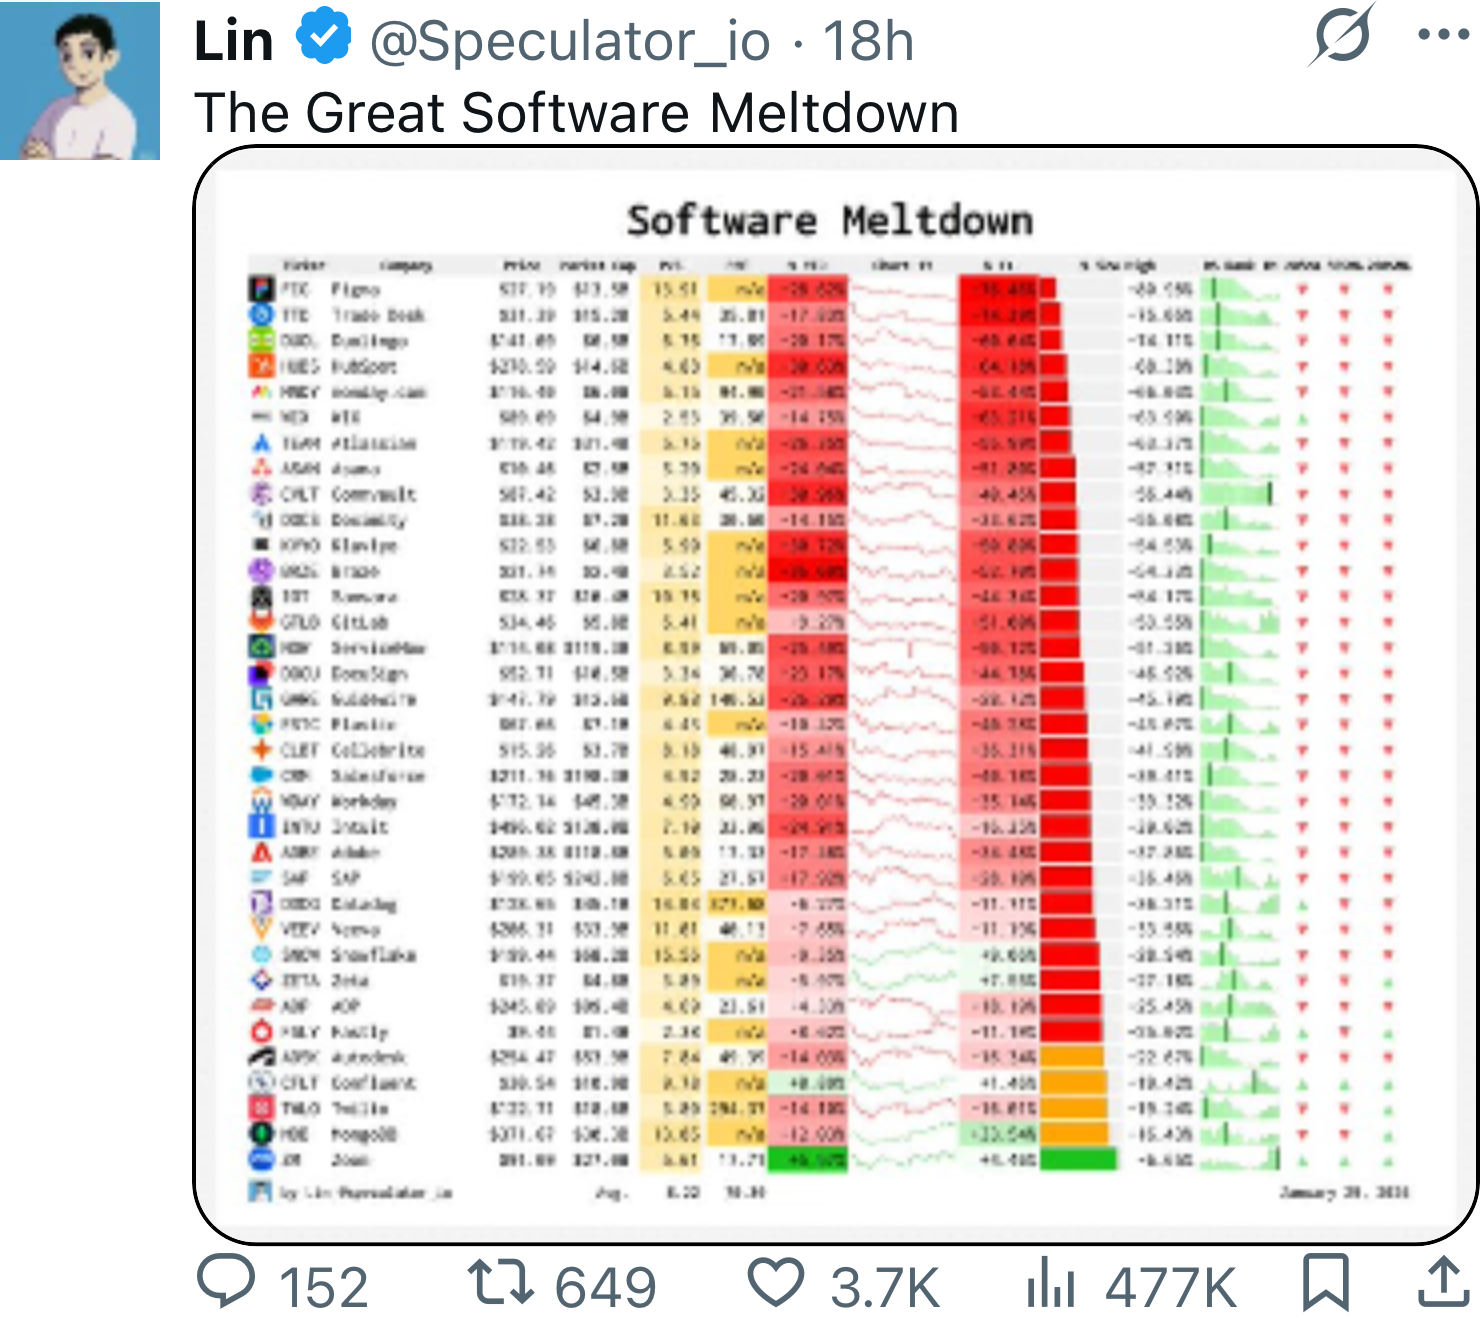The width and height of the screenshot is (1480, 1320).
Task: Click the 649 reposts count
Action: tap(605, 1287)
